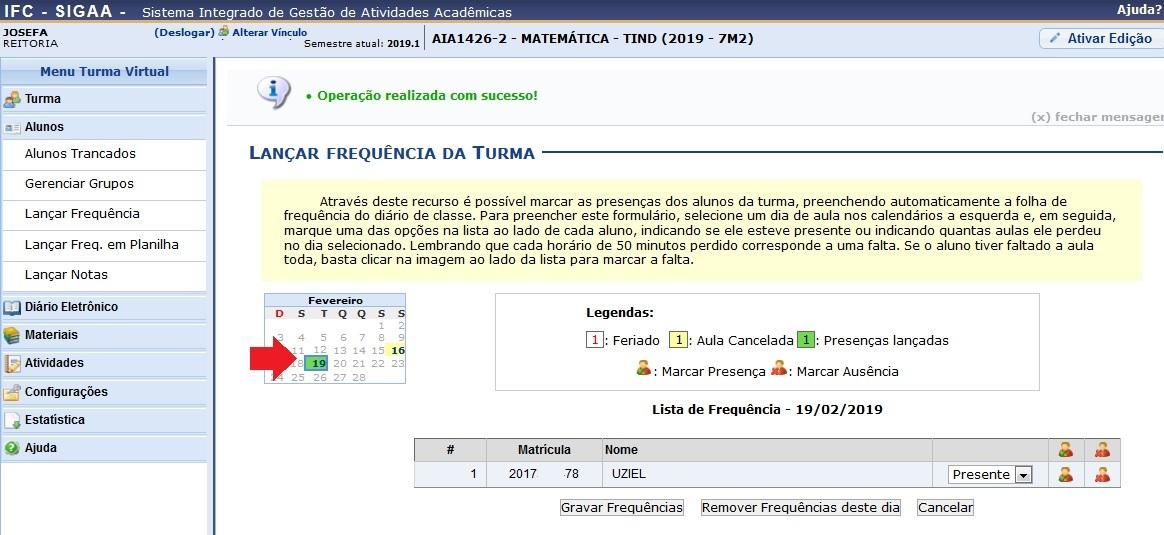Click the Configurações folder icon
Viewport: 1164px width, 535px height.
pyautogui.click(x=11, y=392)
